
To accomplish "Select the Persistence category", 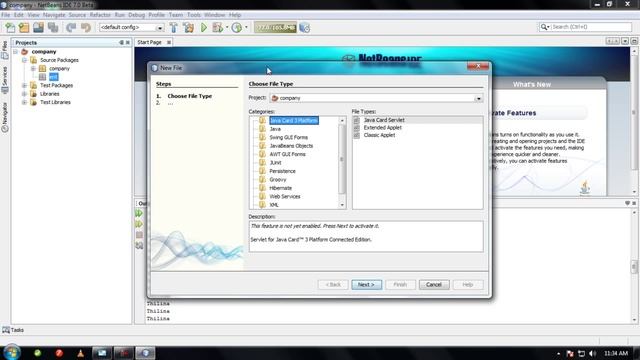I will pos(282,171).
